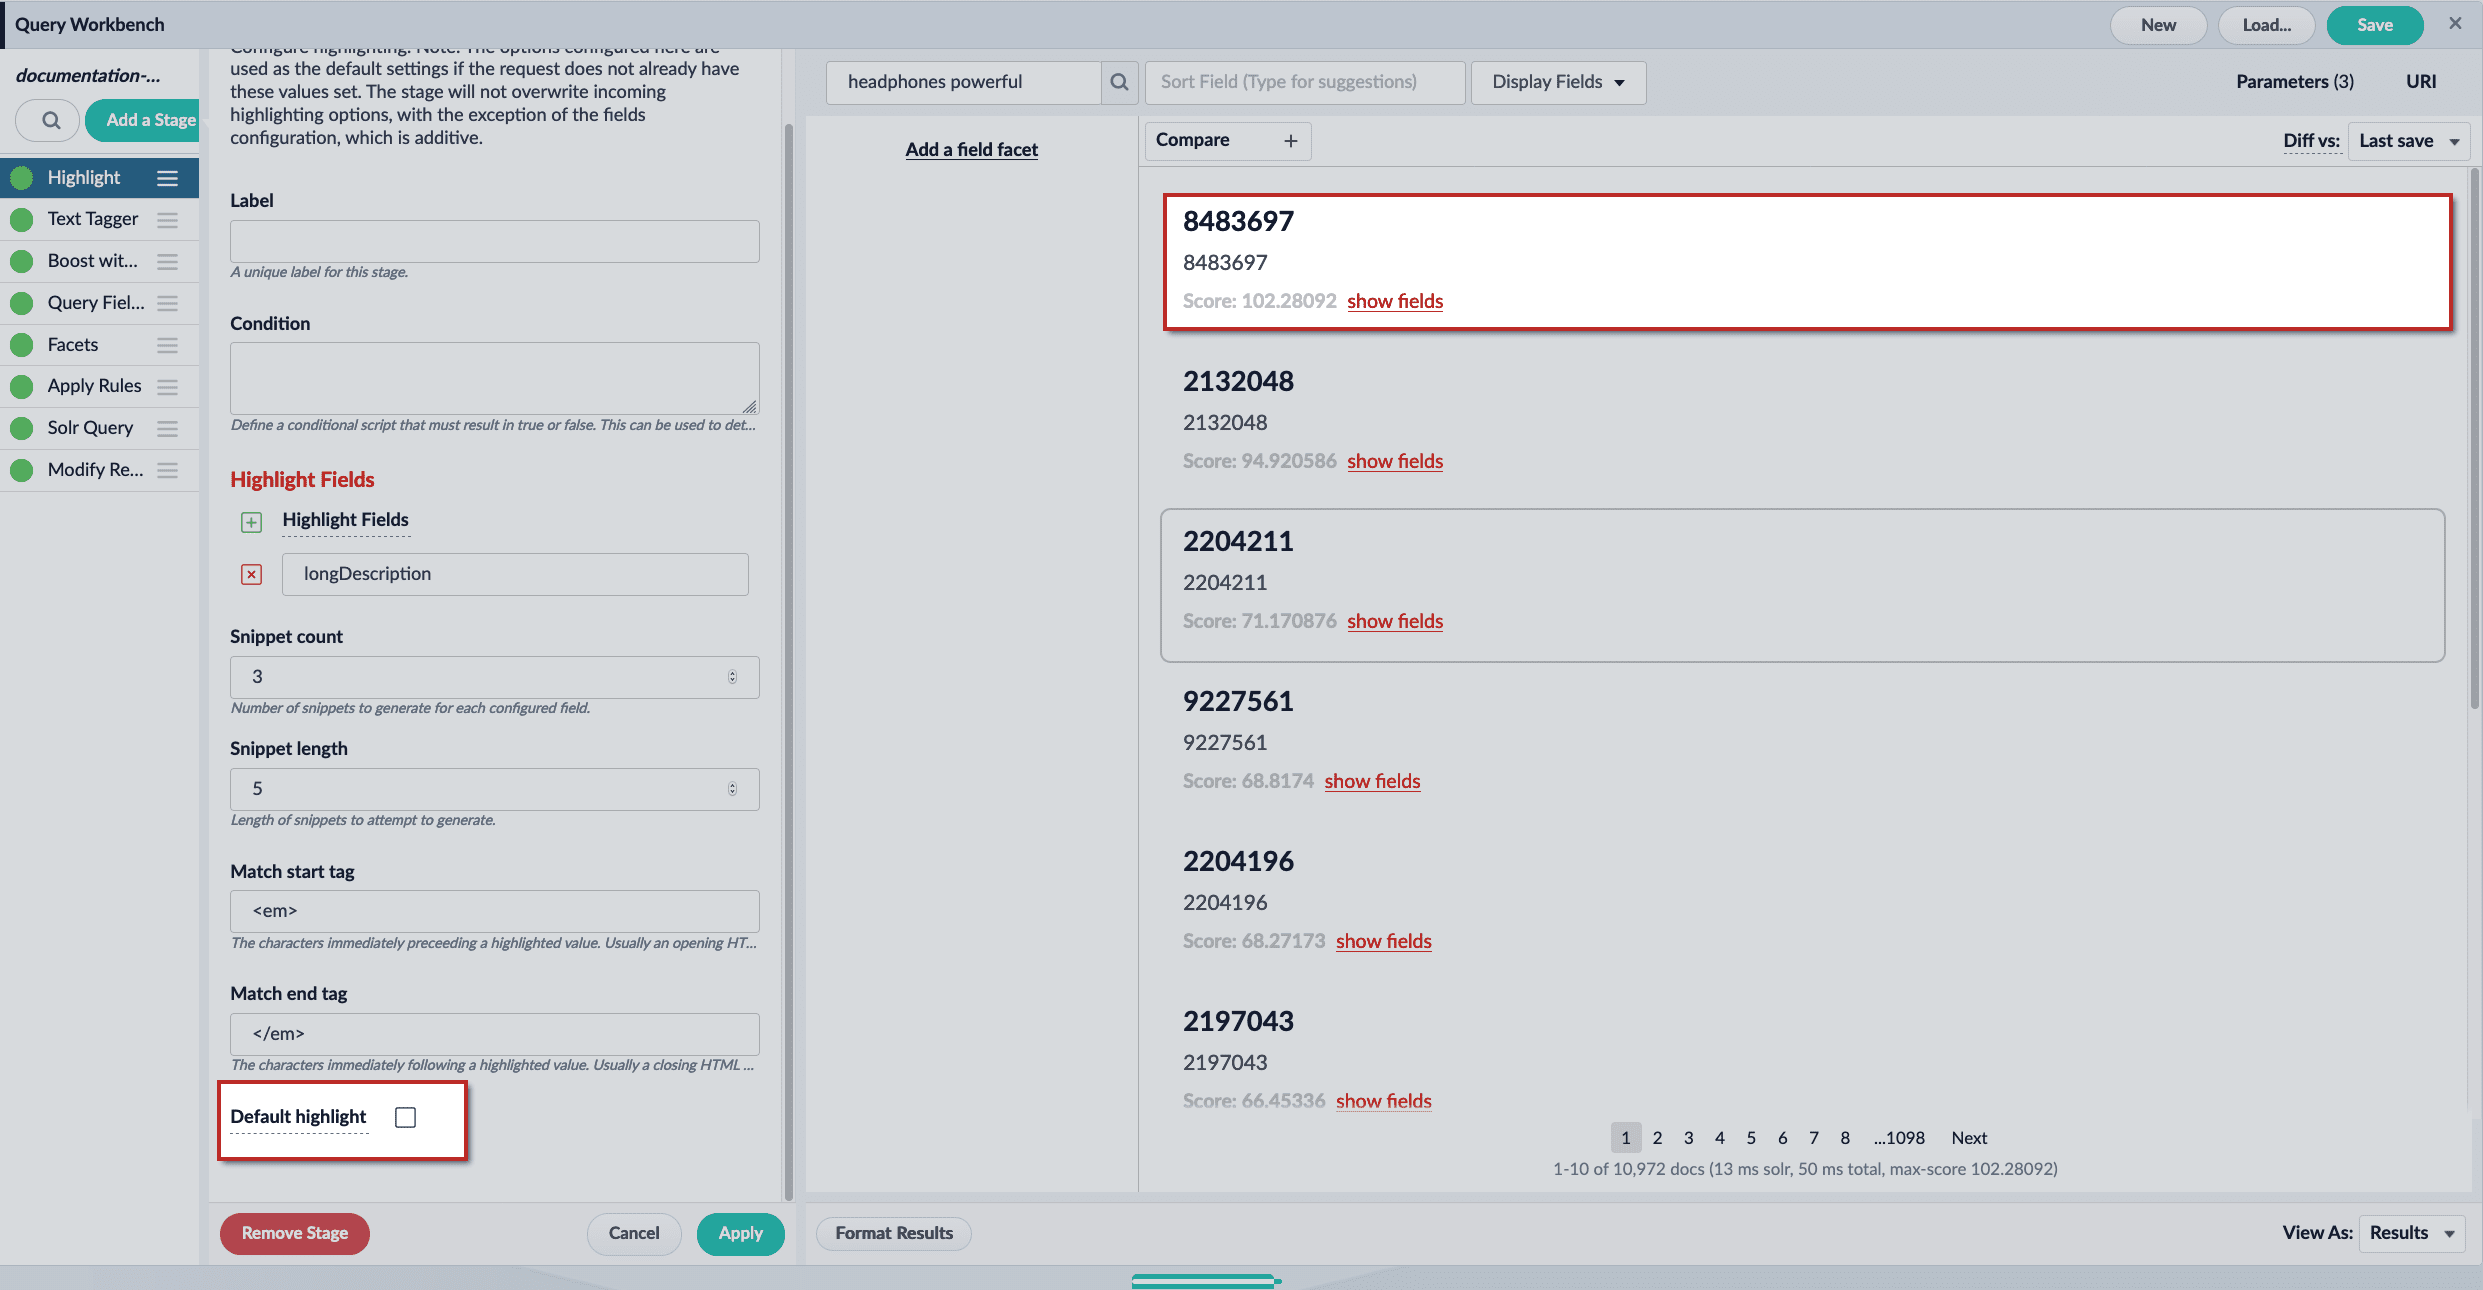Screen dimensions: 2483x1290
Task: Click the hamburger icon on Highlight stage
Action: click(167, 178)
